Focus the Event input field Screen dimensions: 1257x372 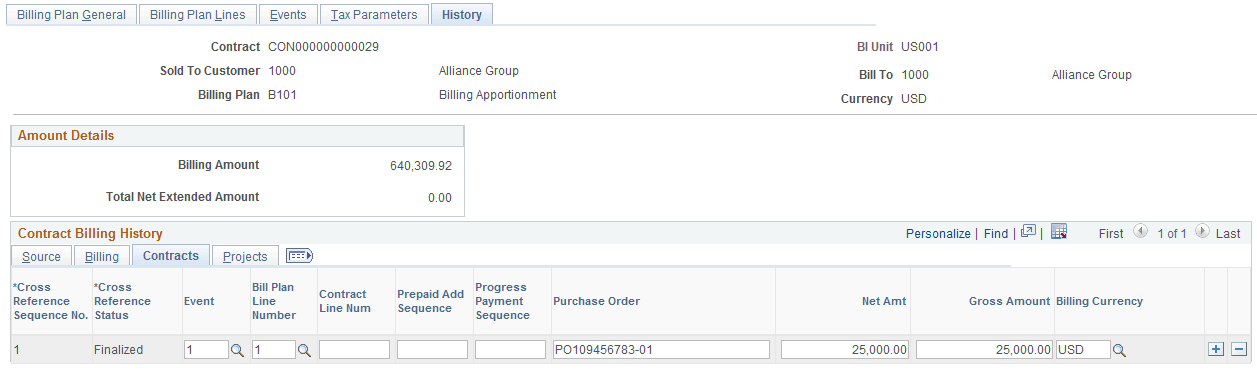click(206, 350)
